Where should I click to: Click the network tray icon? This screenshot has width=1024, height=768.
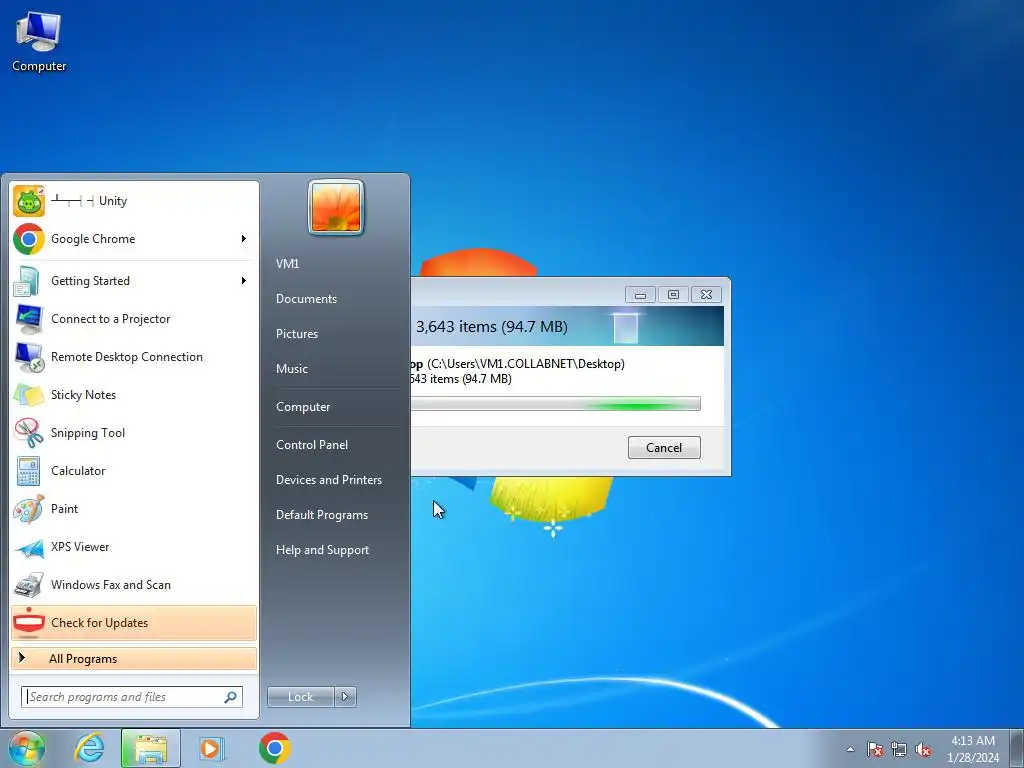pyautogui.click(x=899, y=750)
